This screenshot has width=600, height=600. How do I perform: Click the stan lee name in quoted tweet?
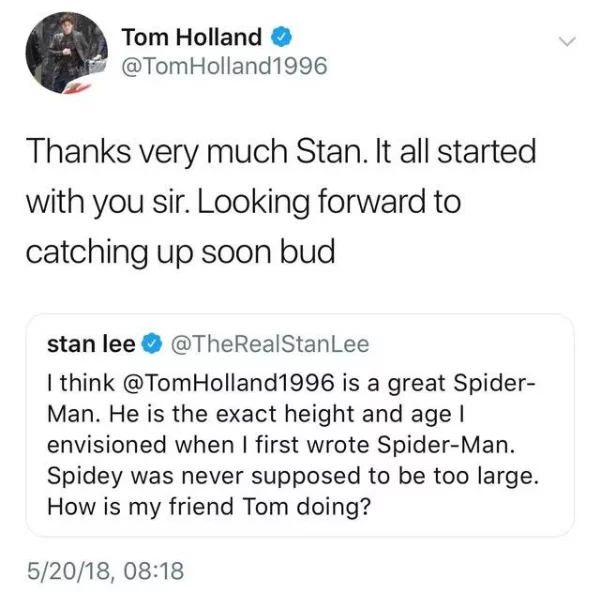click(x=91, y=344)
